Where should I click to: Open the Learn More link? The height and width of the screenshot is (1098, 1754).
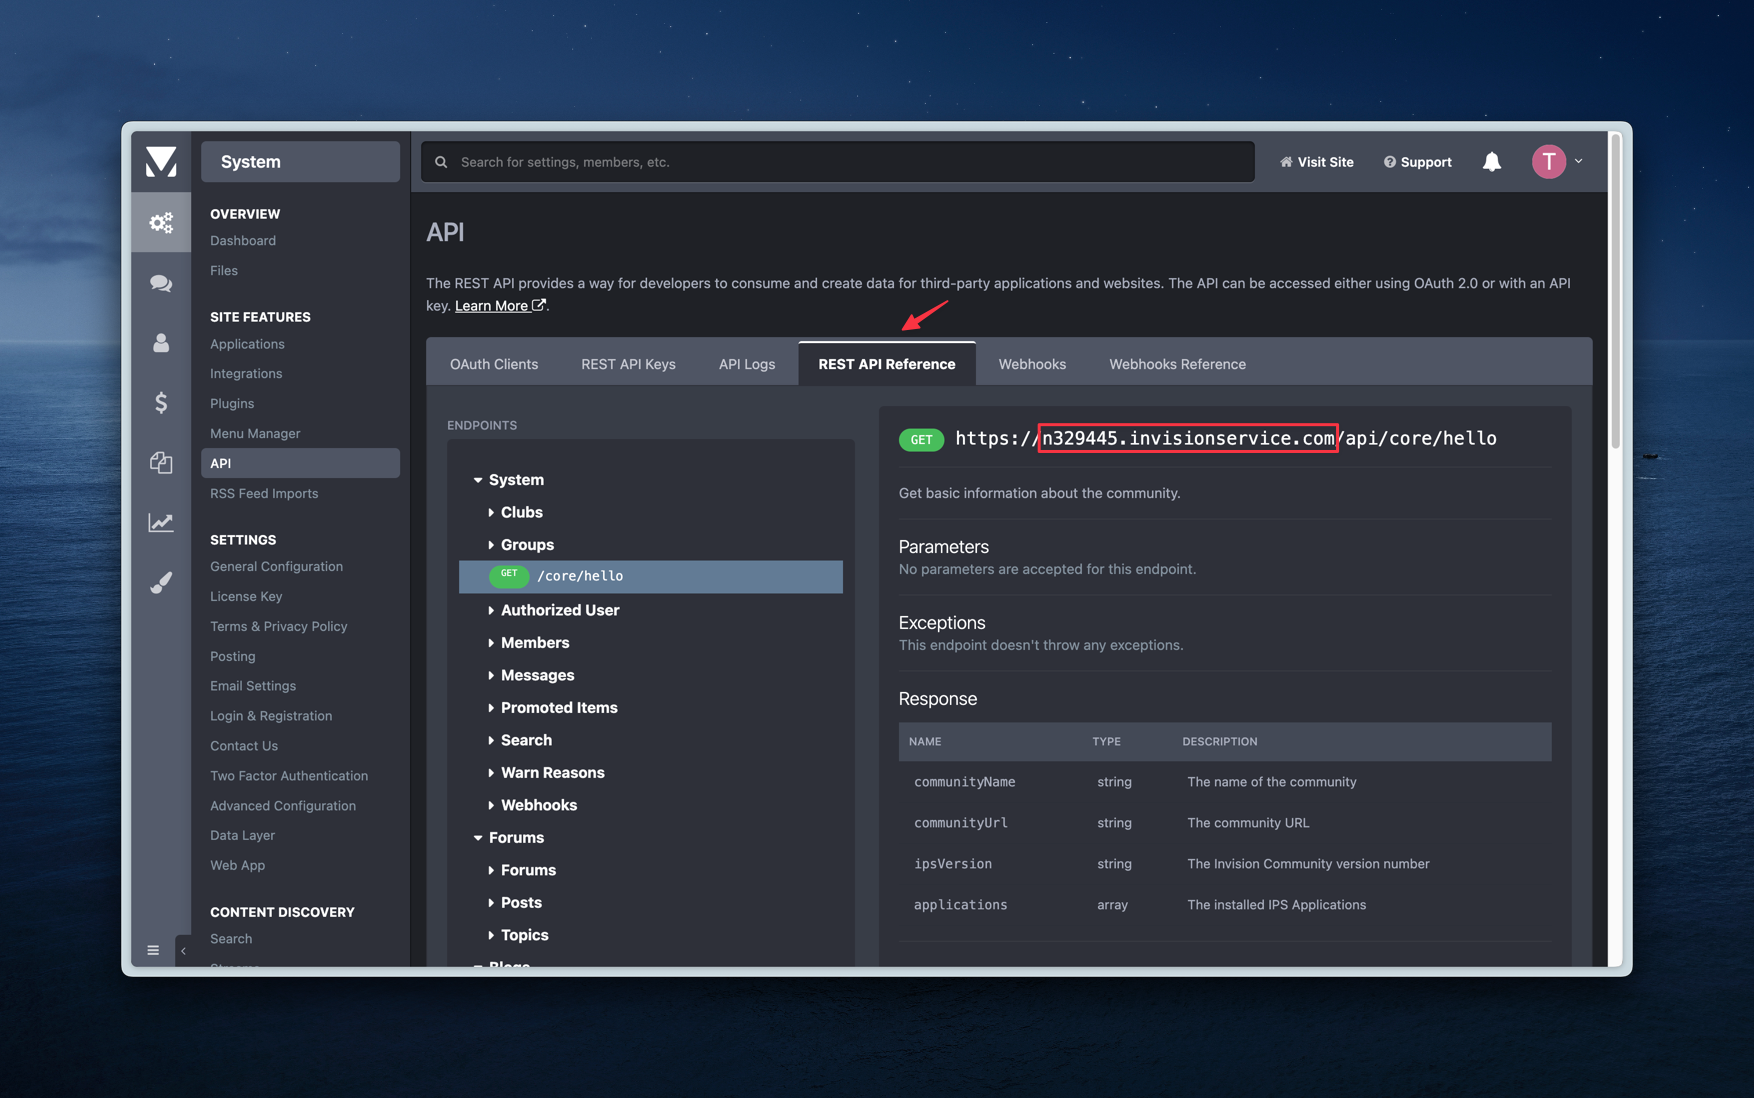[x=493, y=305]
